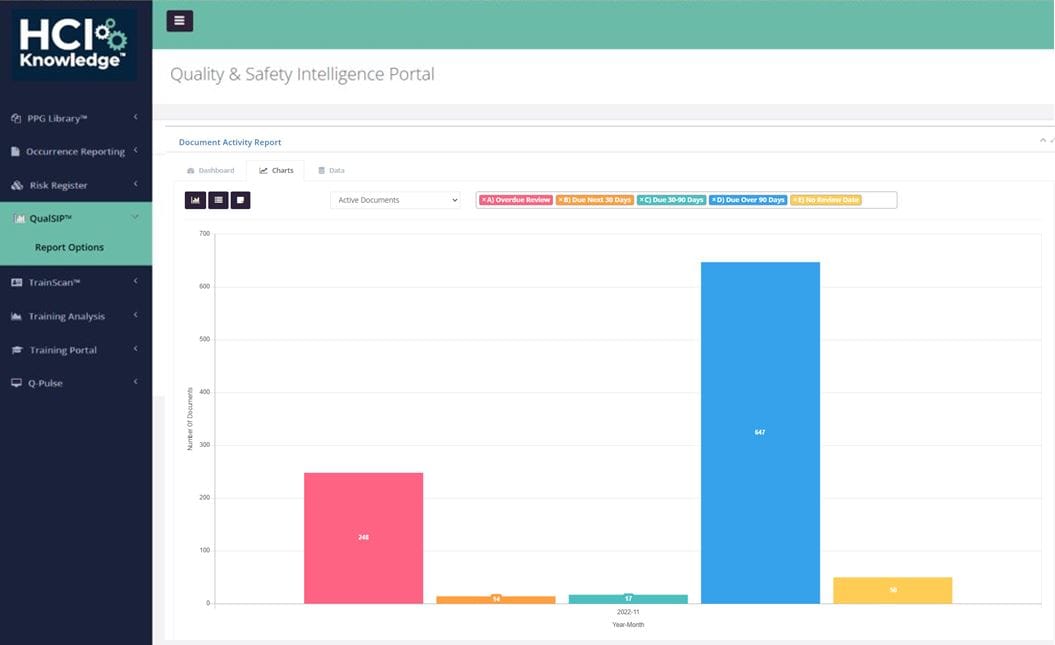Expand the Occurrence Reporting menu
This screenshot has width=1055, height=645.
coord(75,152)
